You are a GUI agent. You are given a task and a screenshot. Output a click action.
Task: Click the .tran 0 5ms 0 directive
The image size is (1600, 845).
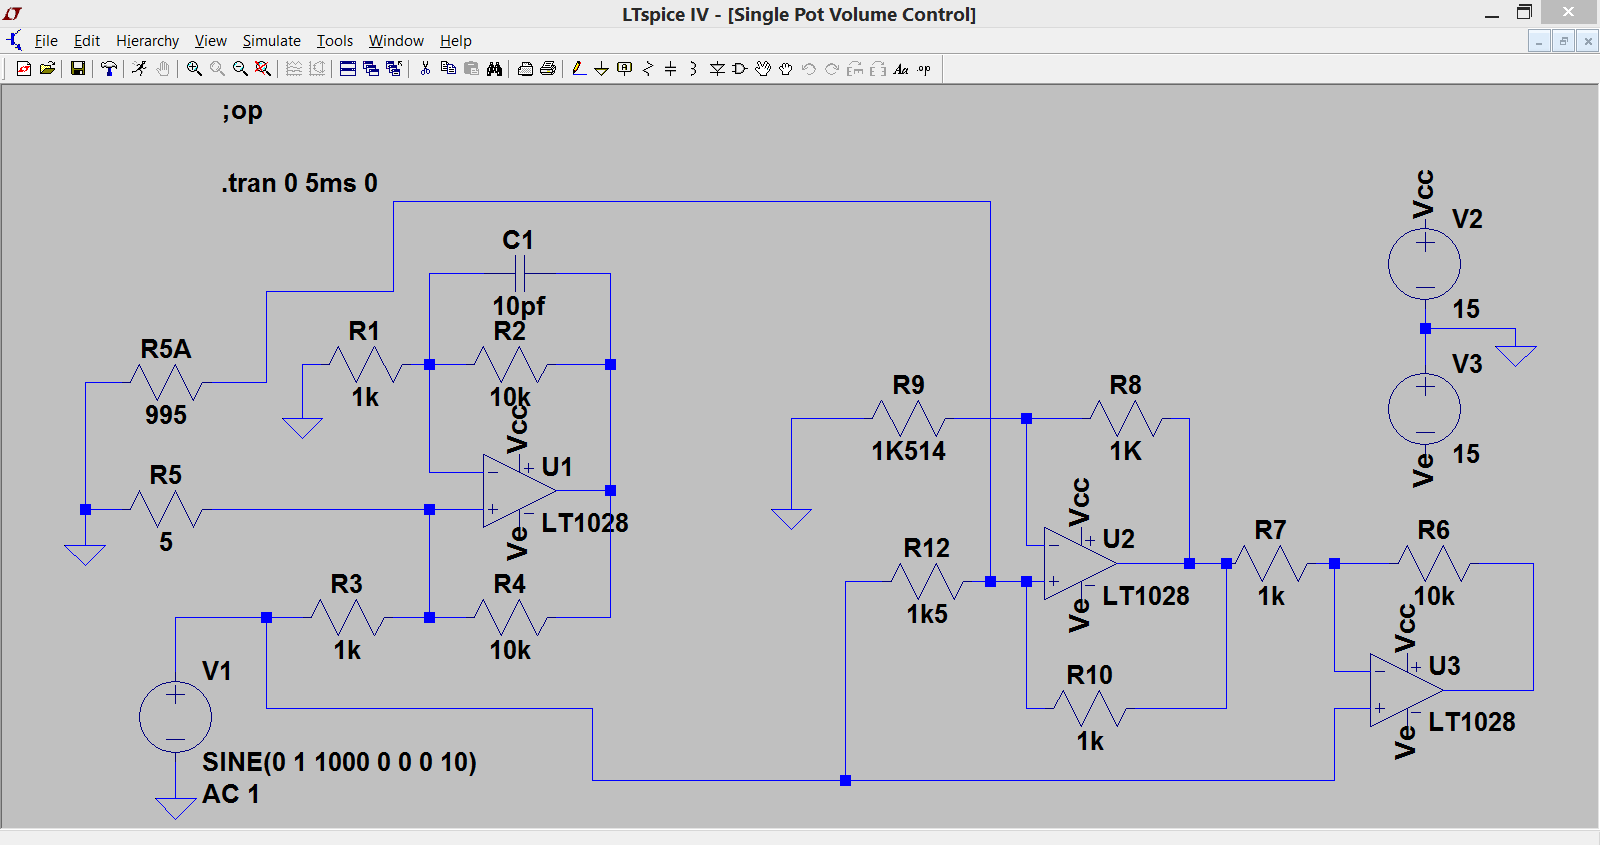[299, 183]
